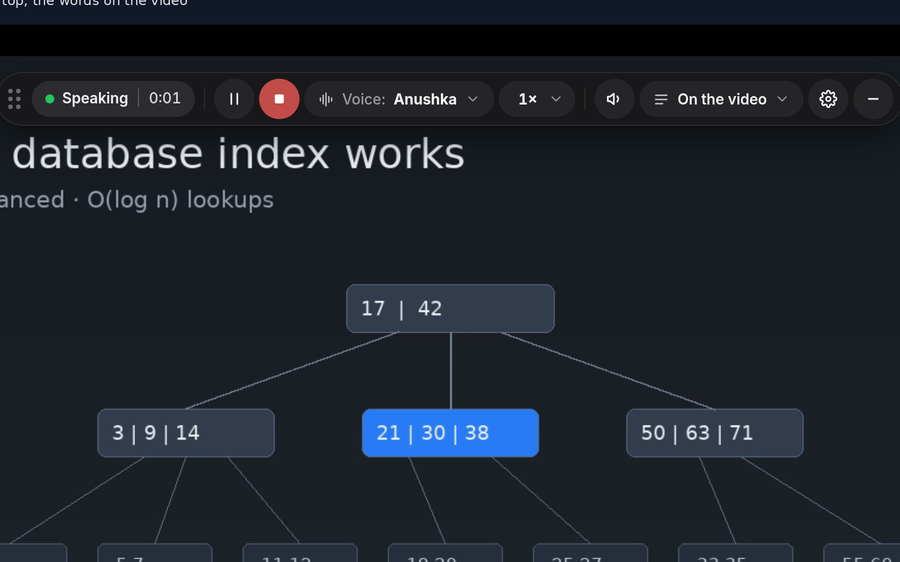900x562 pixels.
Task: Select the highlighted node 21 | 30 | 38
Action: (x=451, y=433)
